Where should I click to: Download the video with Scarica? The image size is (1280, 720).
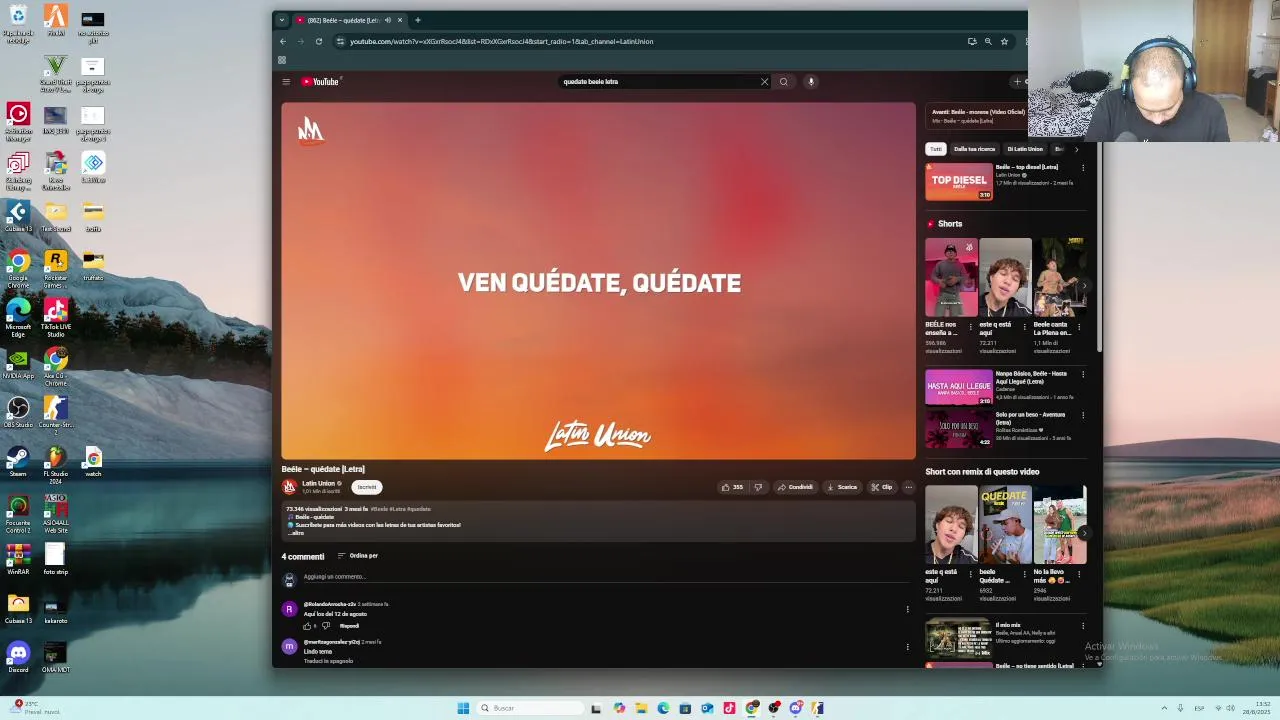pos(842,487)
